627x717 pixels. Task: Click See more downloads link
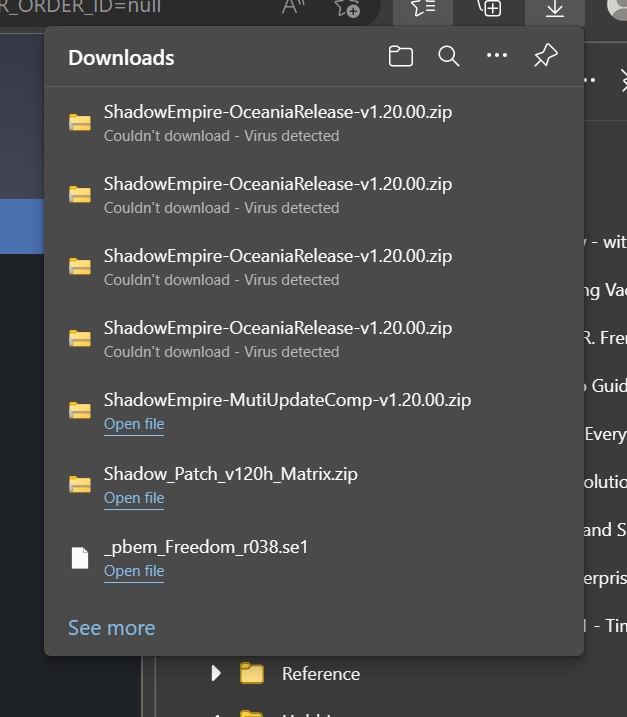pos(112,628)
